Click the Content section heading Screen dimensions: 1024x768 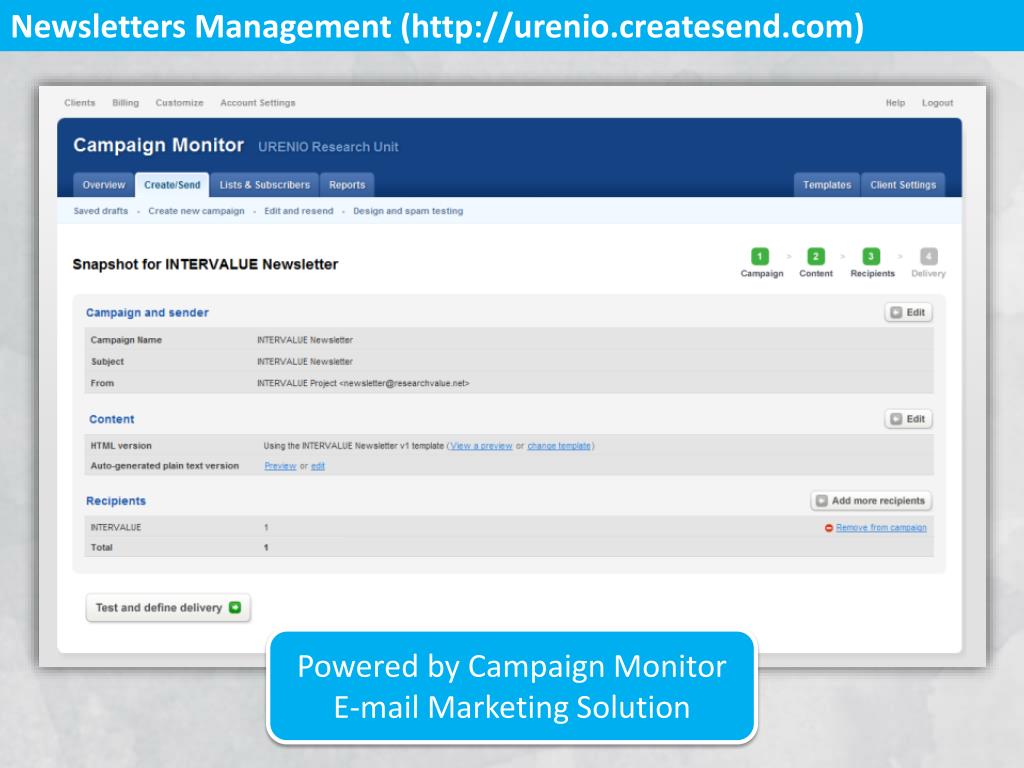112,419
